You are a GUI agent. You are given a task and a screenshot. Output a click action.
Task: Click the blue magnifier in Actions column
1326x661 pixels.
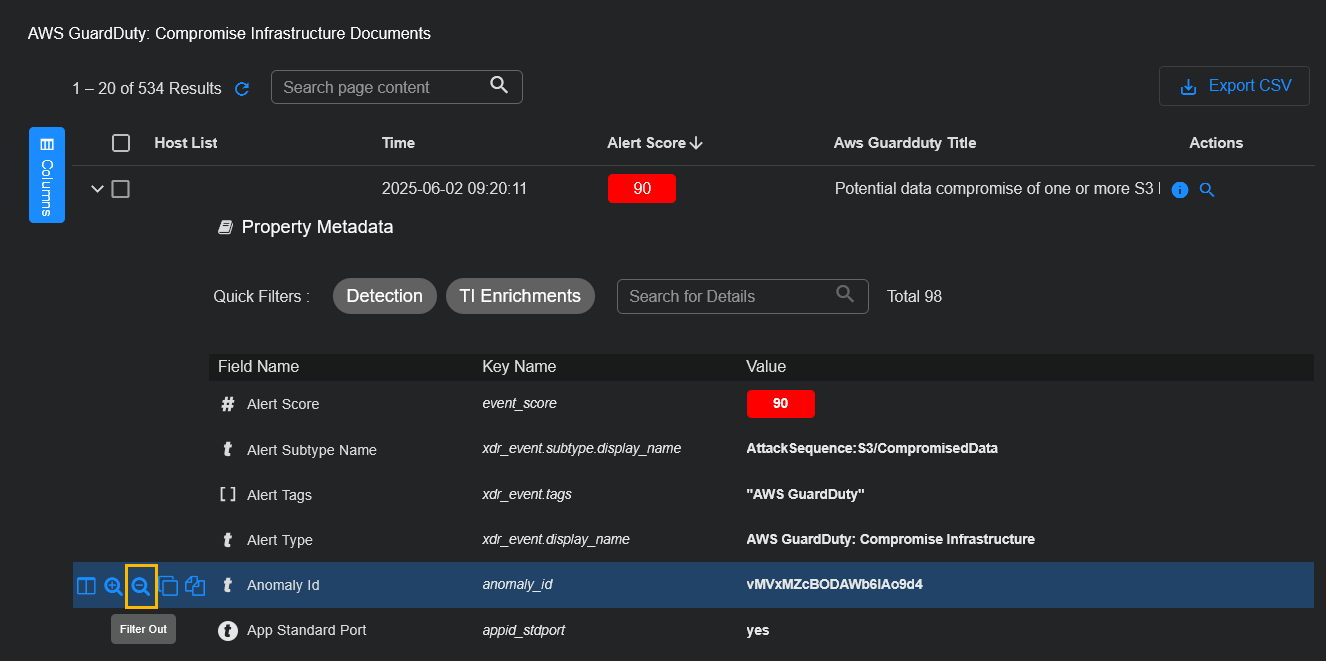(x=1207, y=190)
